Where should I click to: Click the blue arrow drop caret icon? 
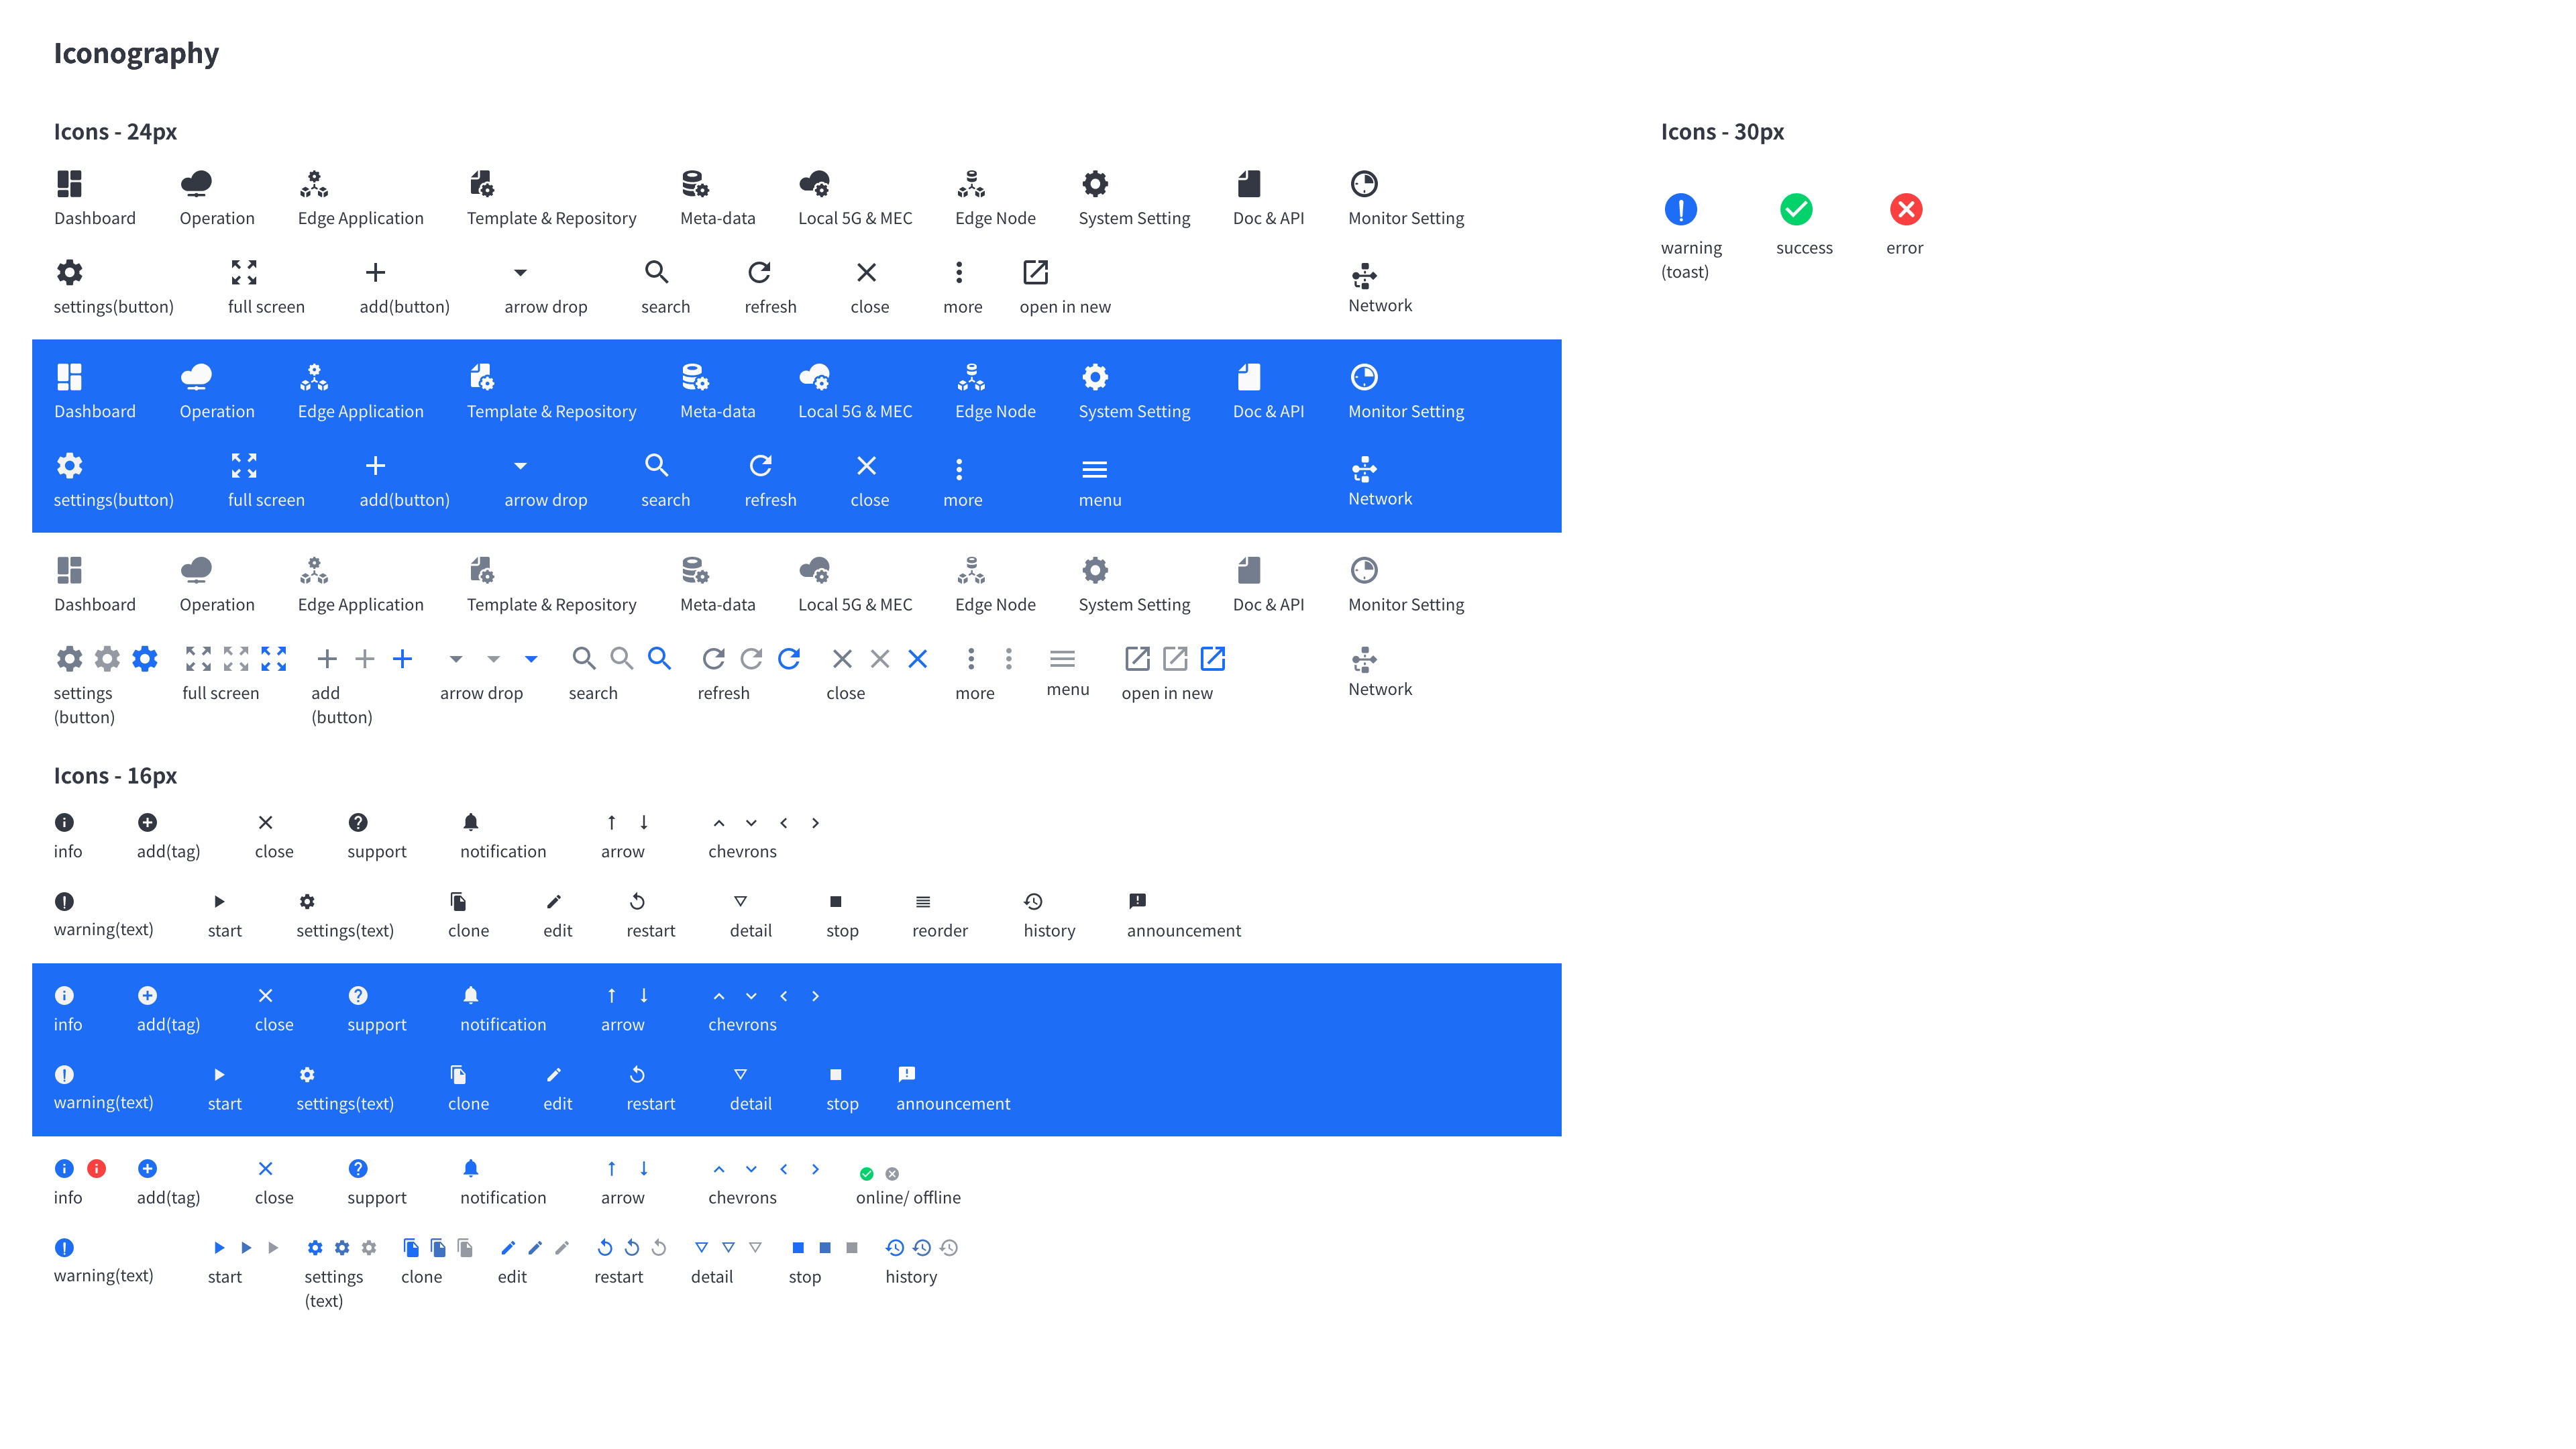click(531, 659)
